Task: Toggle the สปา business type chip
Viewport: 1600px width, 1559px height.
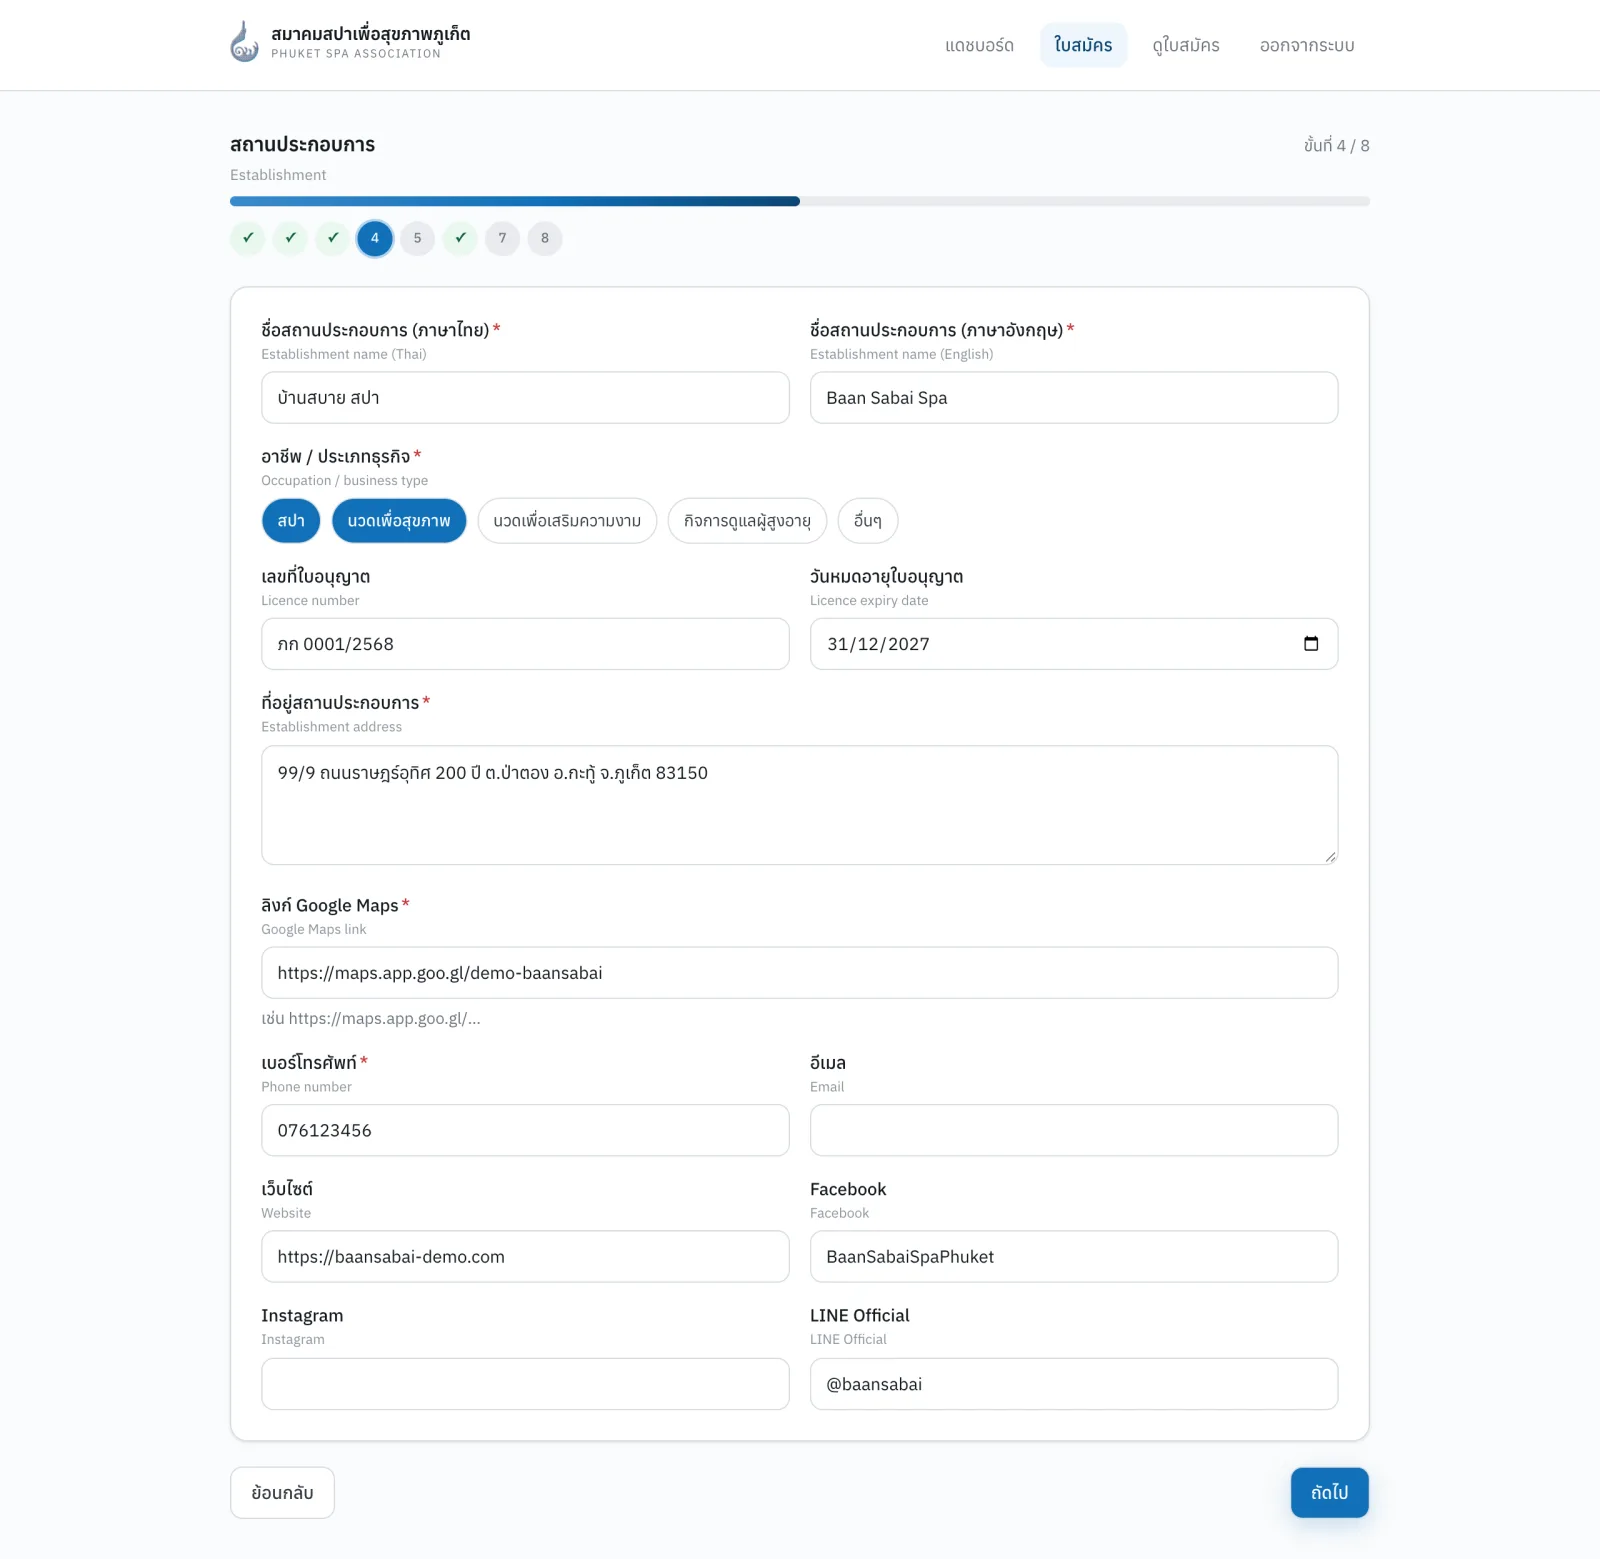Action: click(x=291, y=521)
